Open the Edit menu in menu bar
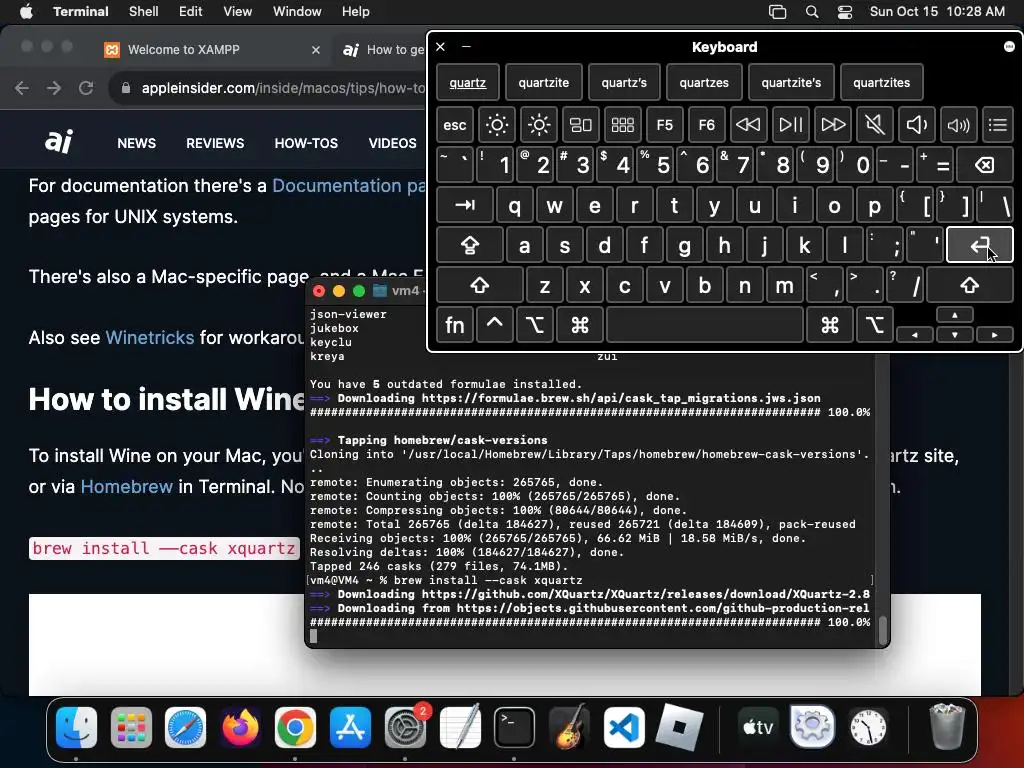 coord(191,12)
